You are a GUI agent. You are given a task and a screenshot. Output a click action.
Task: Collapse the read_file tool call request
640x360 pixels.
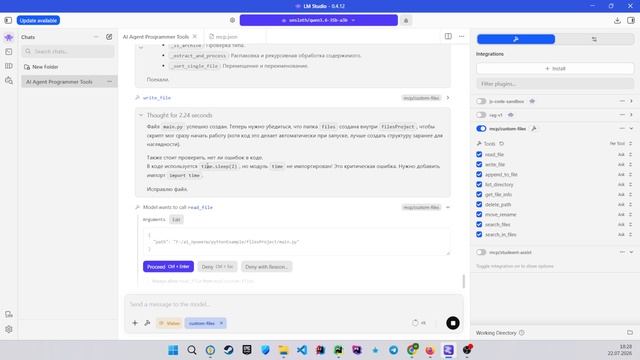[x=448, y=207]
